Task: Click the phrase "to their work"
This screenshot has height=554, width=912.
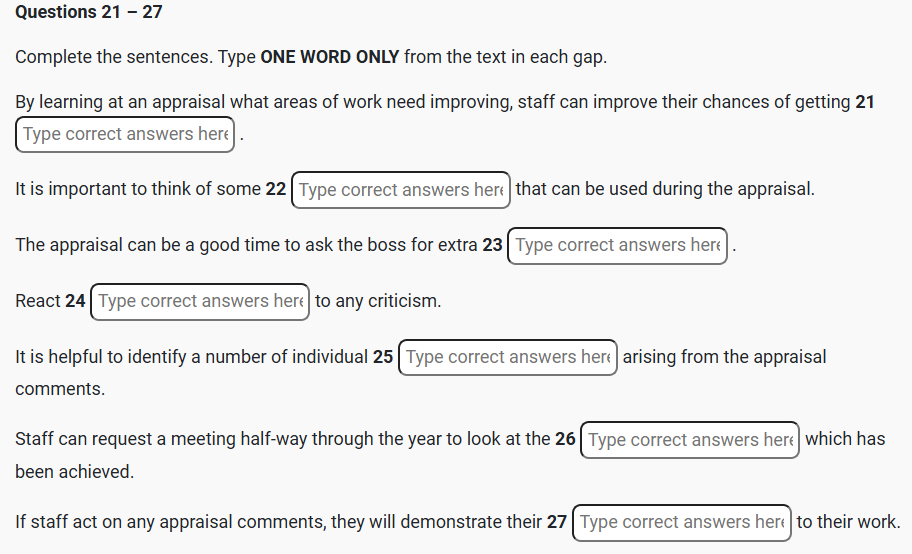Action: coord(848,522)
